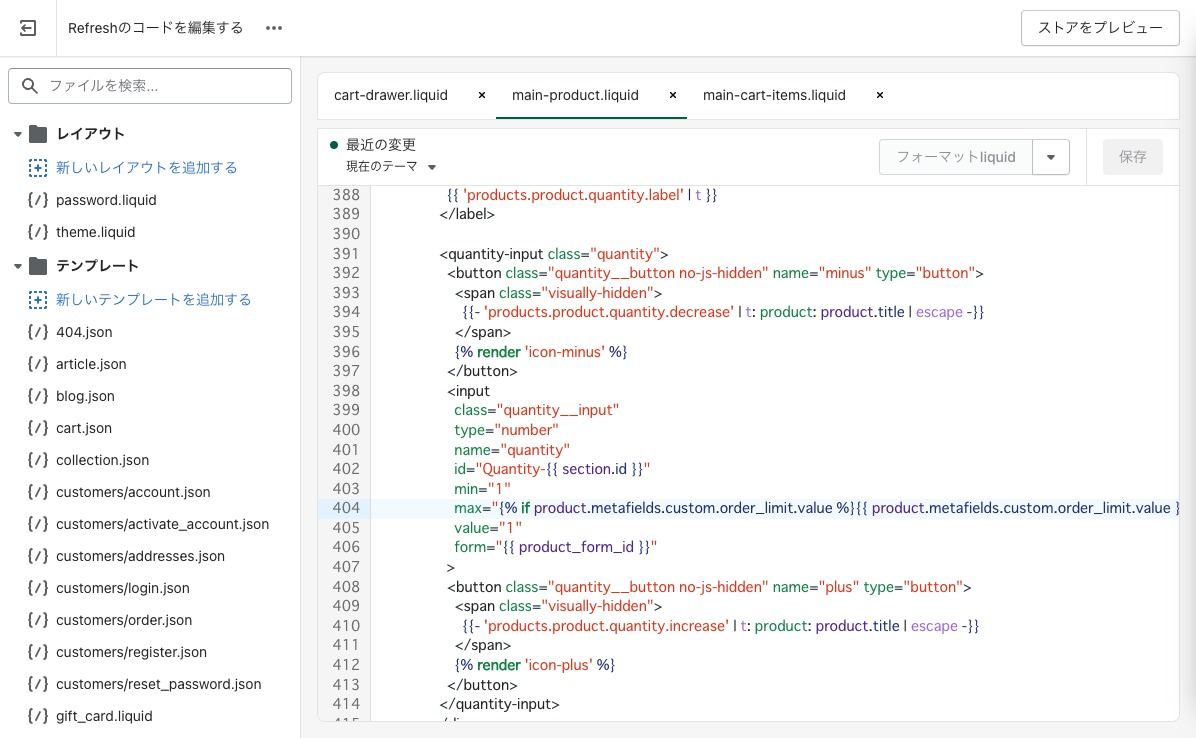The image size is (1196, 738).
Task: Collapse the レイアウト folder
Action: tap(18, 134)
